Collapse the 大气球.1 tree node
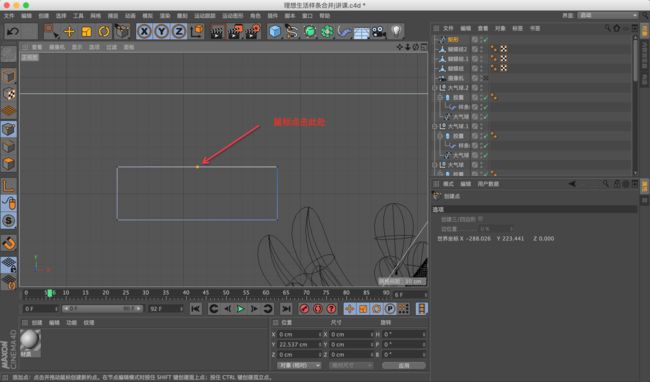 434,126
